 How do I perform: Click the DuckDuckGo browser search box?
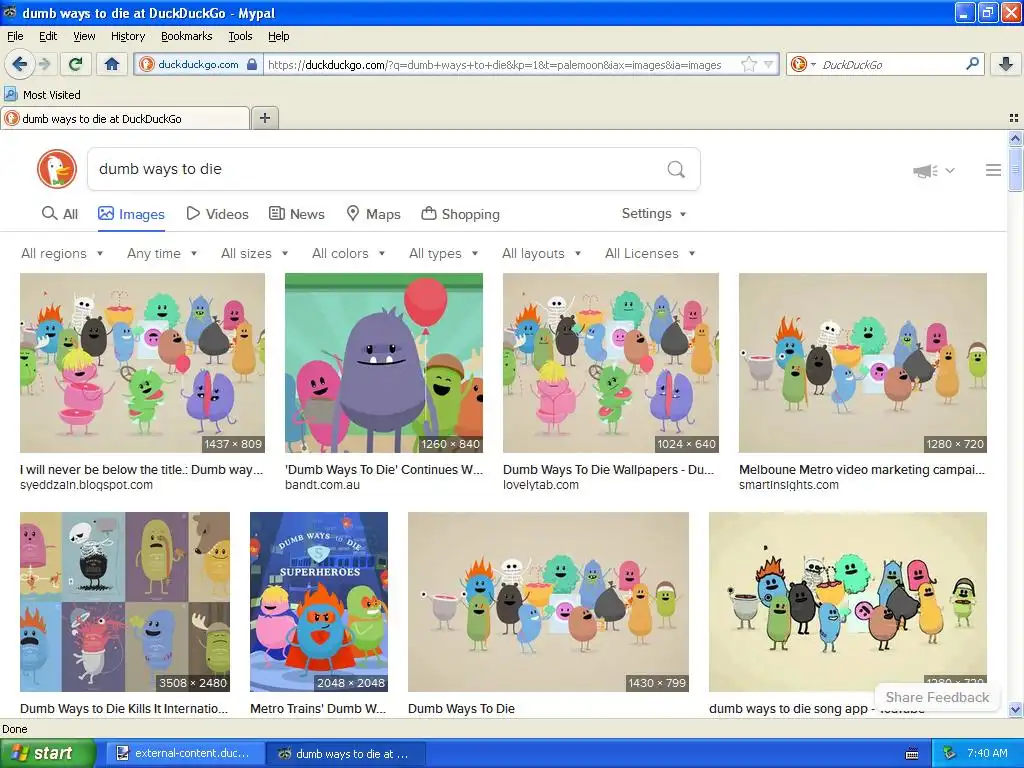[x=888, y=65]
